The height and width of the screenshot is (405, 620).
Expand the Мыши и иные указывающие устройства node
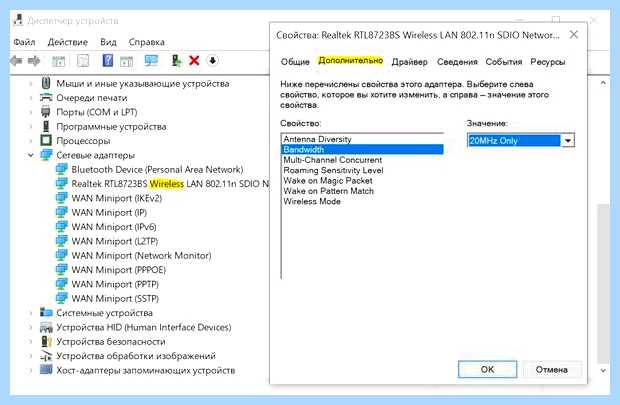(31, 83)
